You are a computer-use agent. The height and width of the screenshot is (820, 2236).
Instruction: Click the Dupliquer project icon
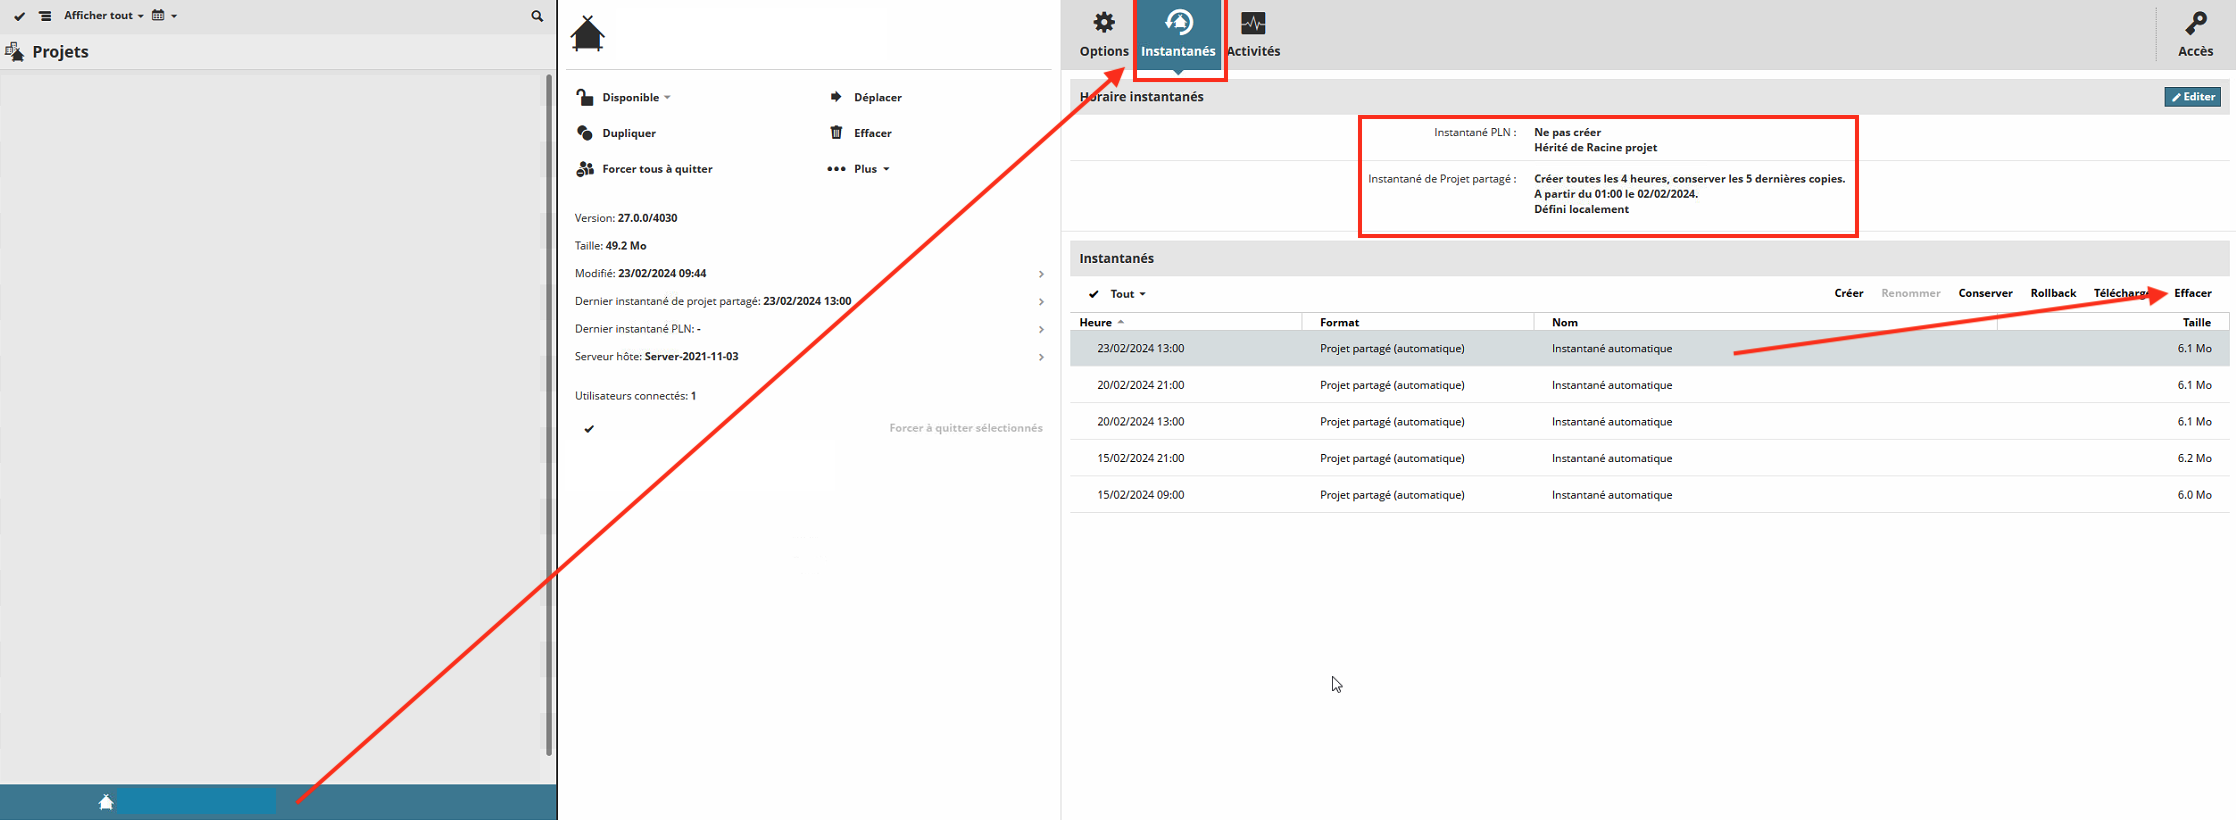pyautogui.click(x=585, y=133)
